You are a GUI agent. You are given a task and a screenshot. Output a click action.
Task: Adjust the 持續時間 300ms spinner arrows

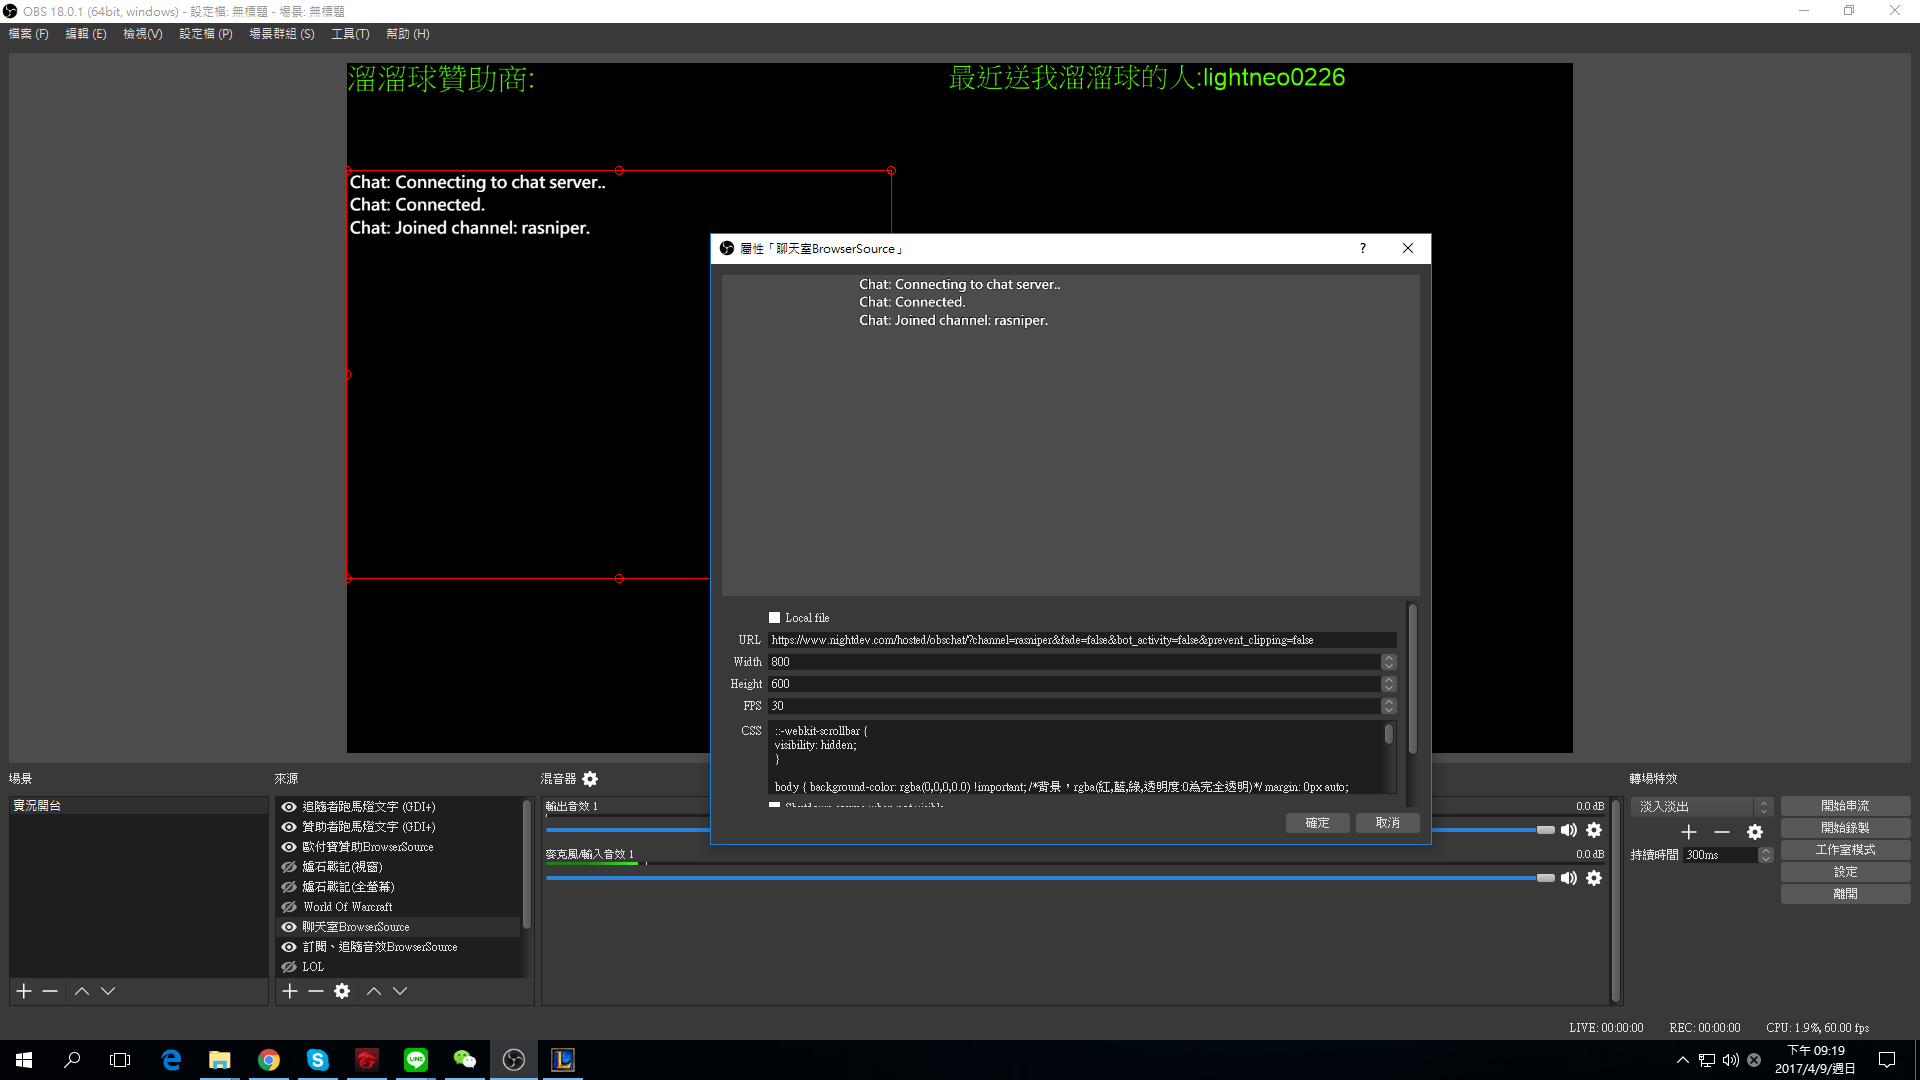1766,855
